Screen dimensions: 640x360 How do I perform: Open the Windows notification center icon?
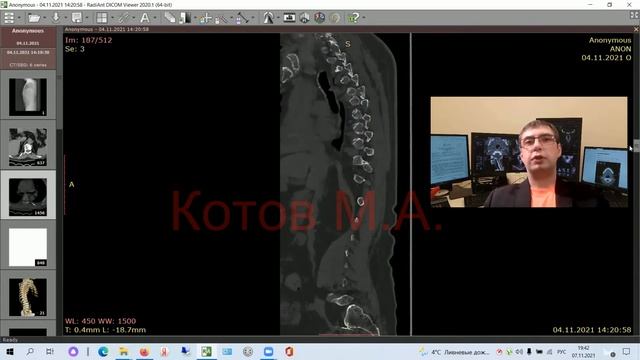(x=627, y=352)
